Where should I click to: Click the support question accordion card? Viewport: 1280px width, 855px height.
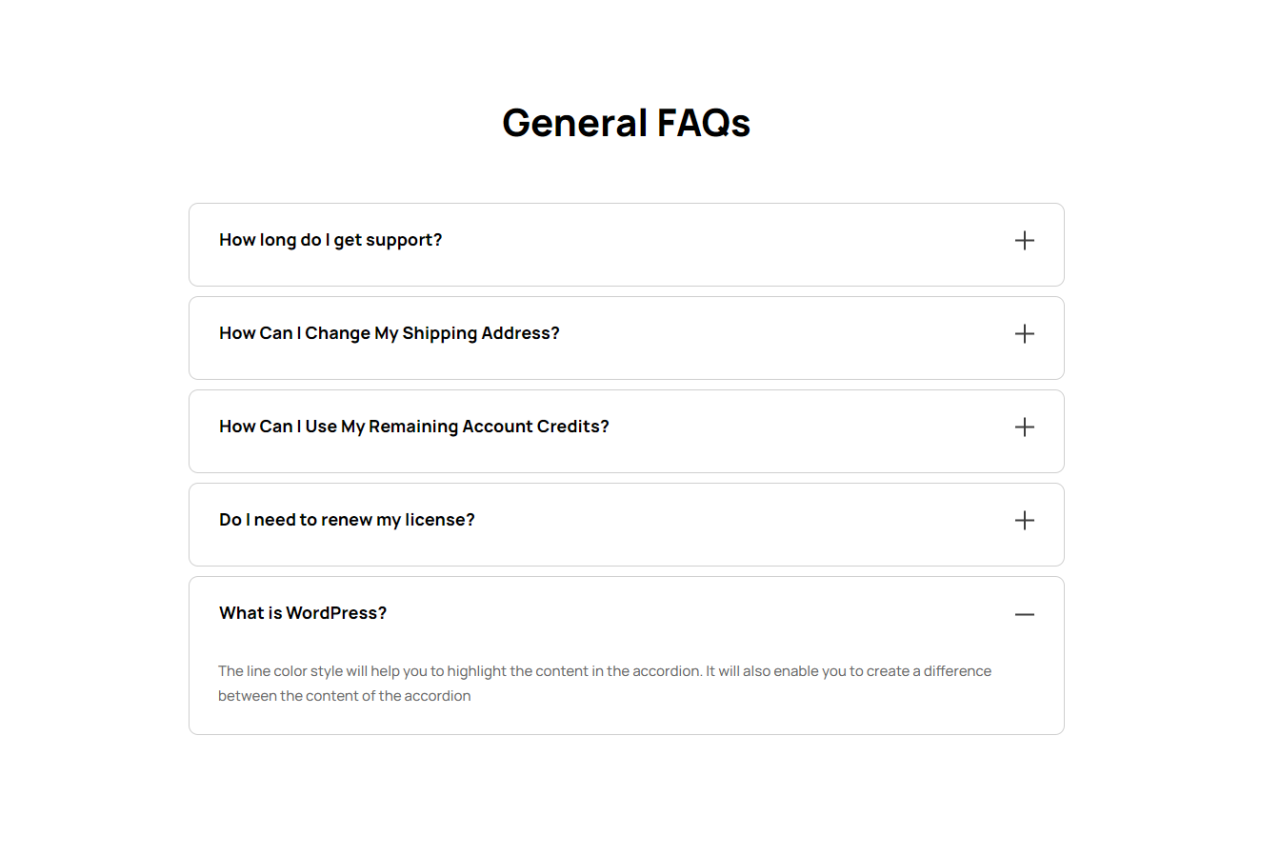click(700, 264)
